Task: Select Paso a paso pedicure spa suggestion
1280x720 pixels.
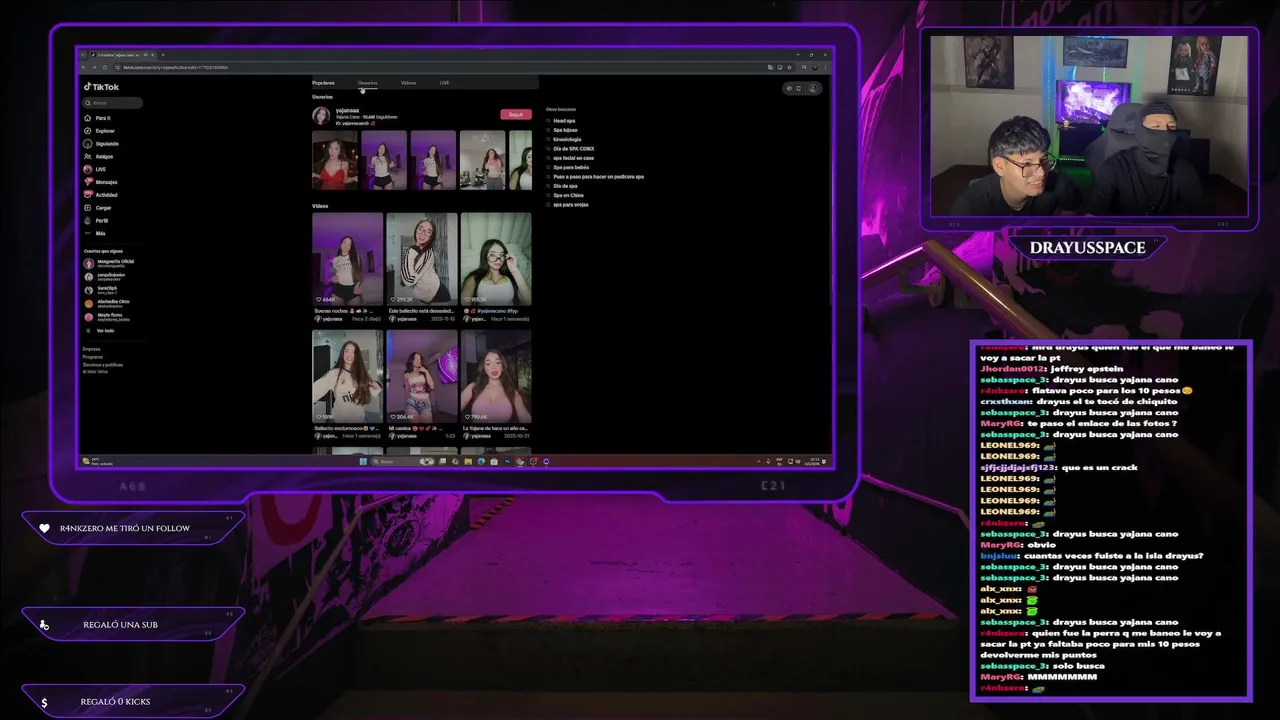Action: pos(598,177)
